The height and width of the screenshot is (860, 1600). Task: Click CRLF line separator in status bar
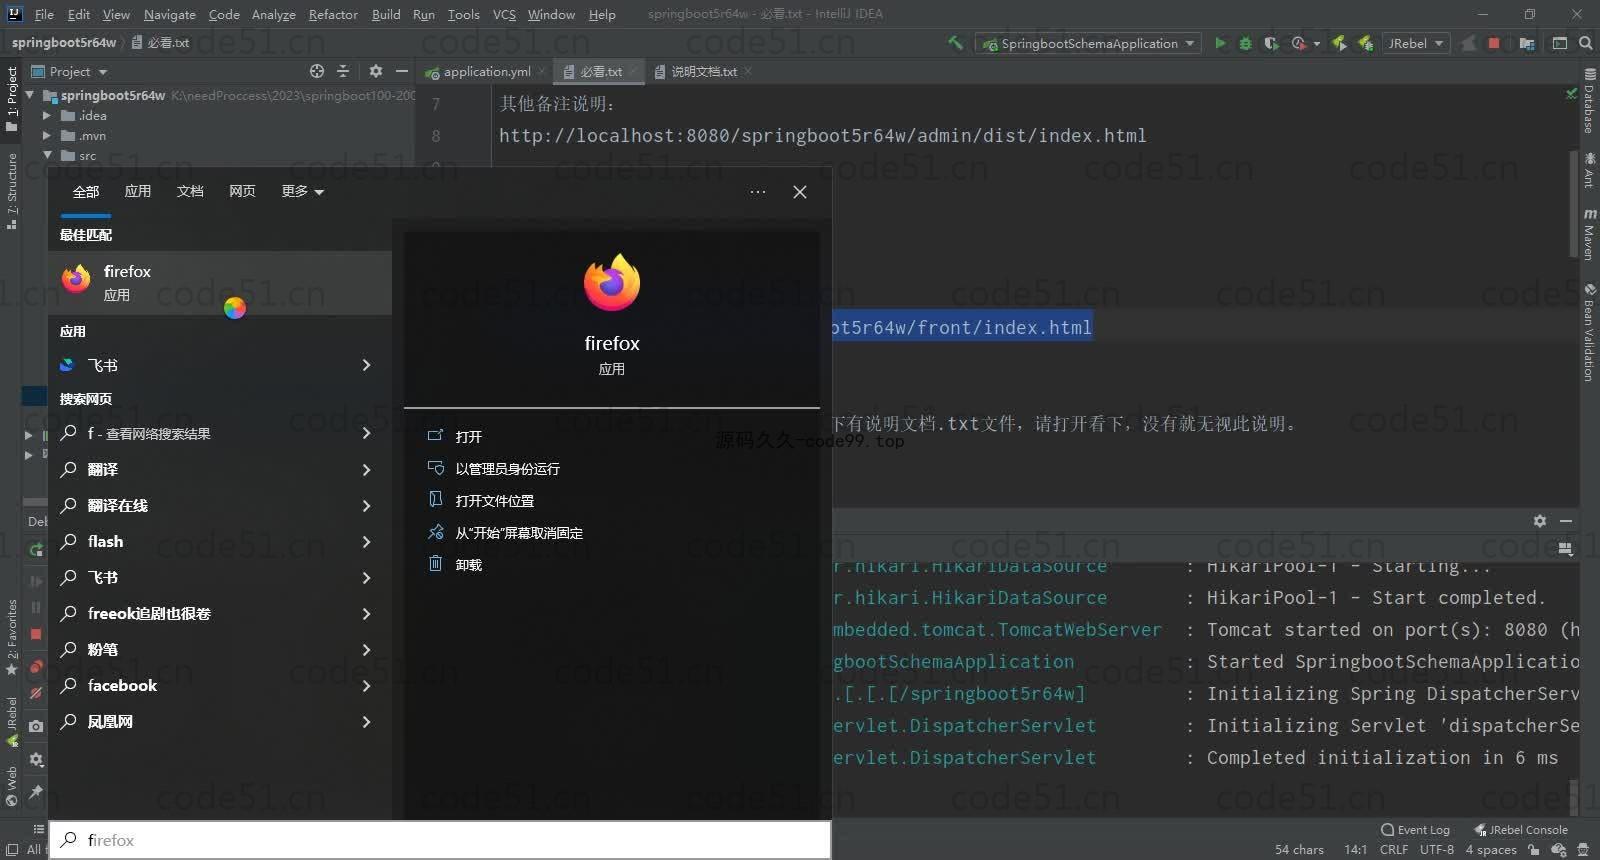(x=1394, y=849)
